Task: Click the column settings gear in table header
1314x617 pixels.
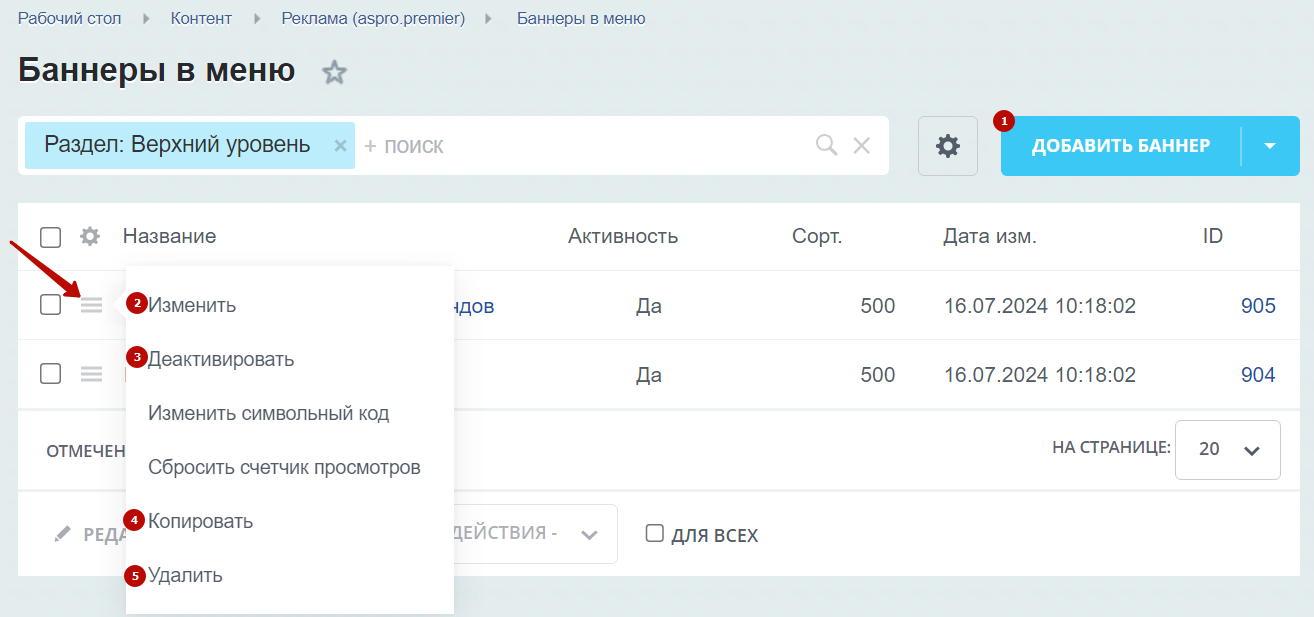Action: click(x=90, y=237)
